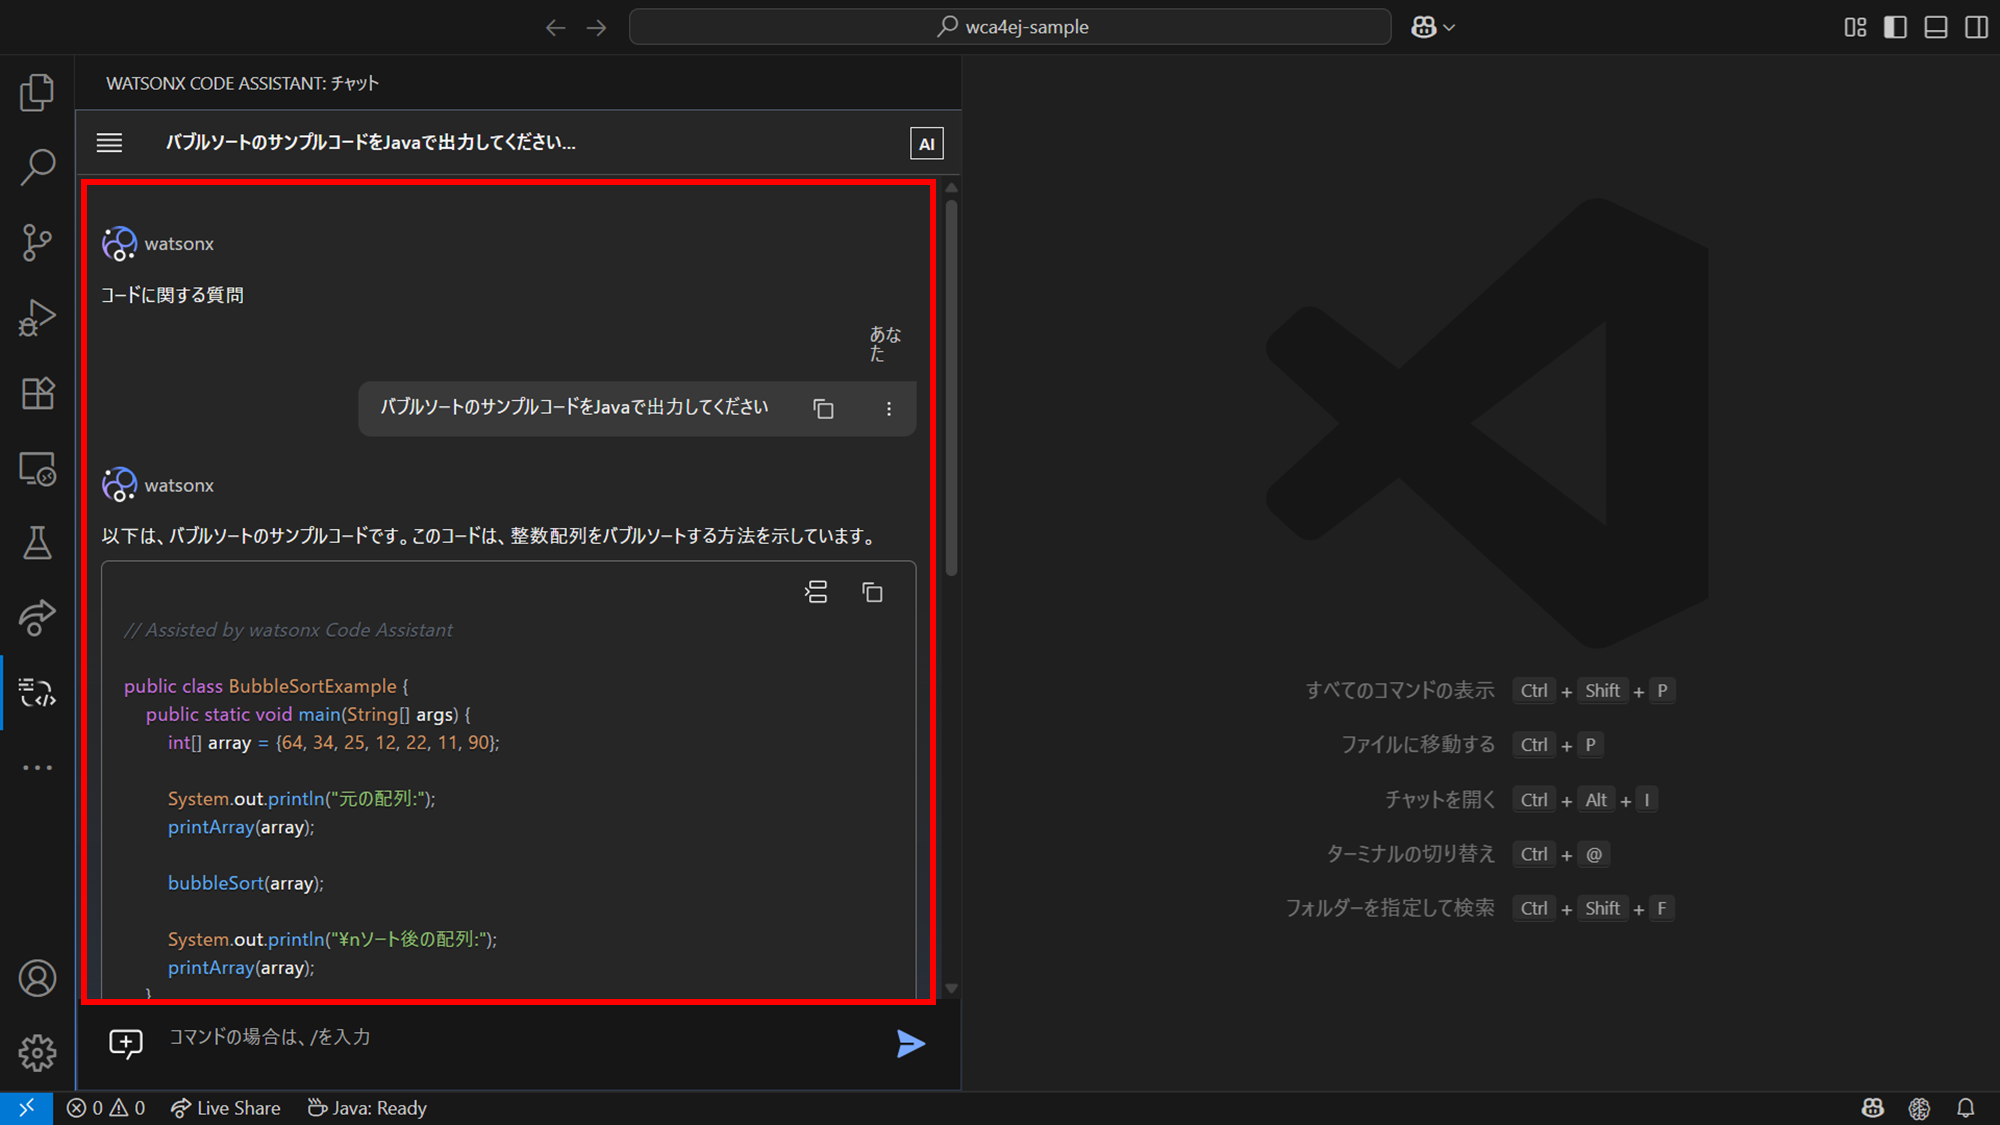
Task: Click Live Share in status bar
Action: pyautogui.click(x=226, y=1108)
